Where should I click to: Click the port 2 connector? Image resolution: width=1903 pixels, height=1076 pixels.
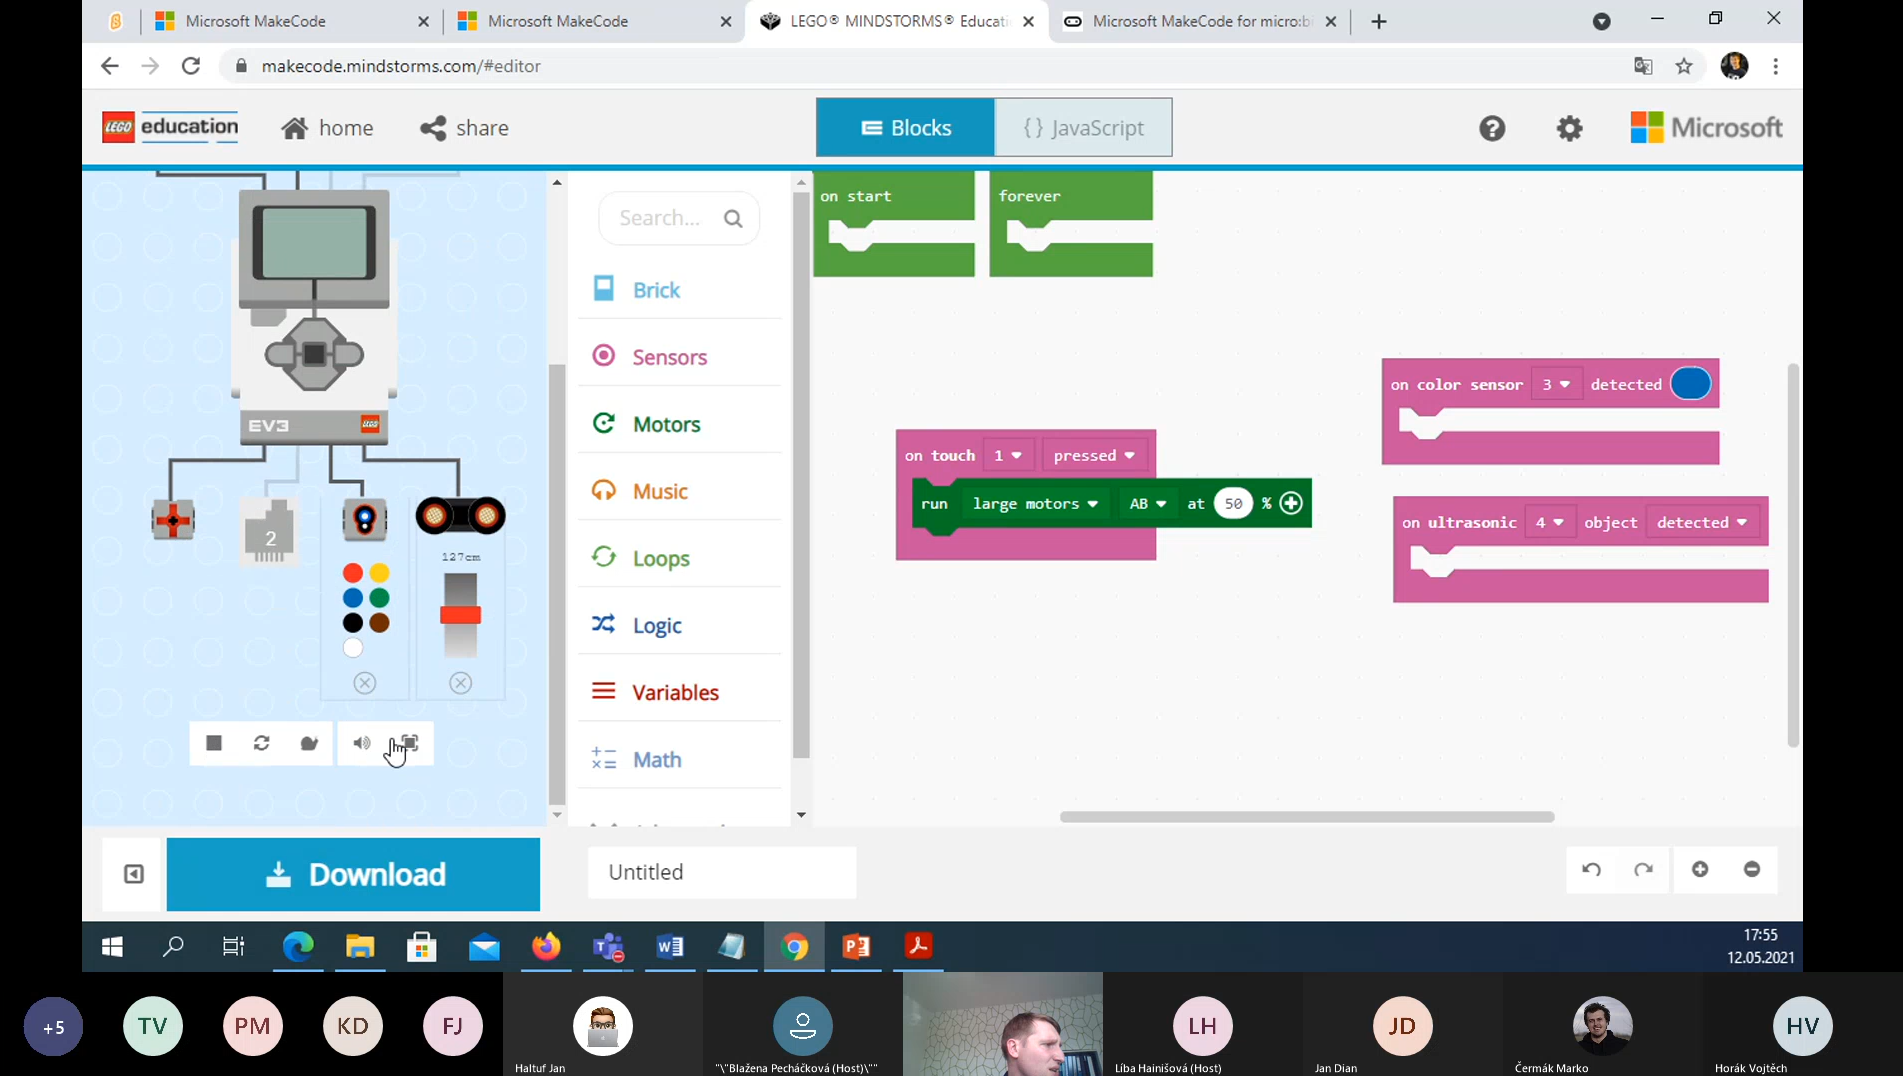click(x=270, y=530)
